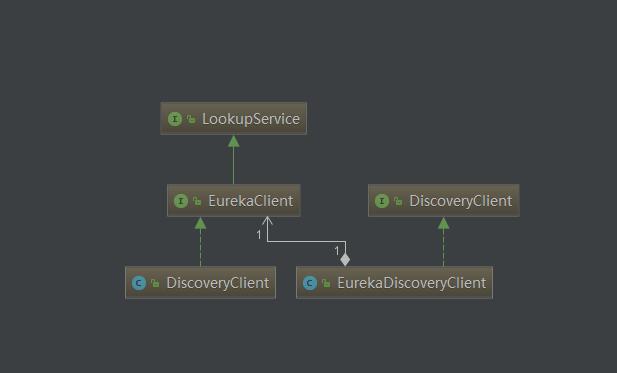Select the EurekaClient interface node
This screenshot has width=617, height=373.
(x=234, y=201)
